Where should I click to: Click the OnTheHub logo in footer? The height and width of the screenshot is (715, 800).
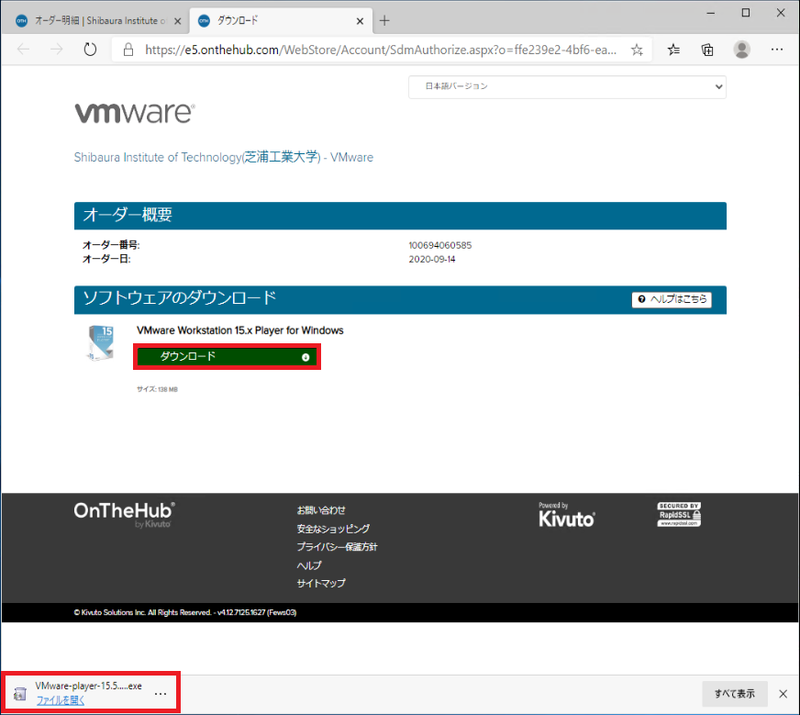point(124,514)
